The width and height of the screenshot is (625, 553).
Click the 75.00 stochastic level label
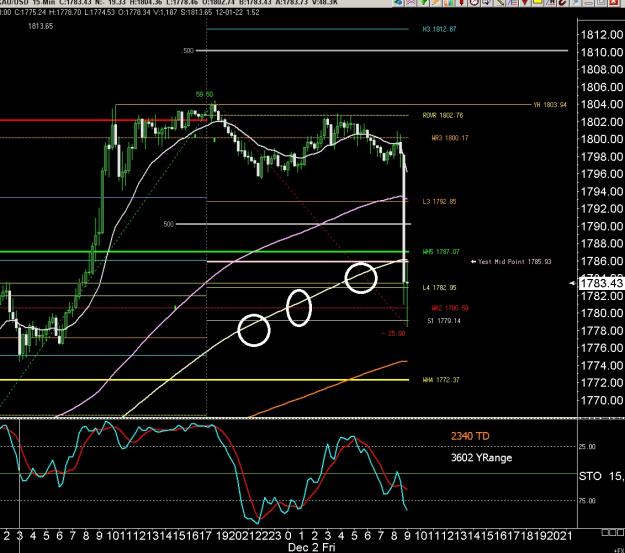[x=587, y=501]
